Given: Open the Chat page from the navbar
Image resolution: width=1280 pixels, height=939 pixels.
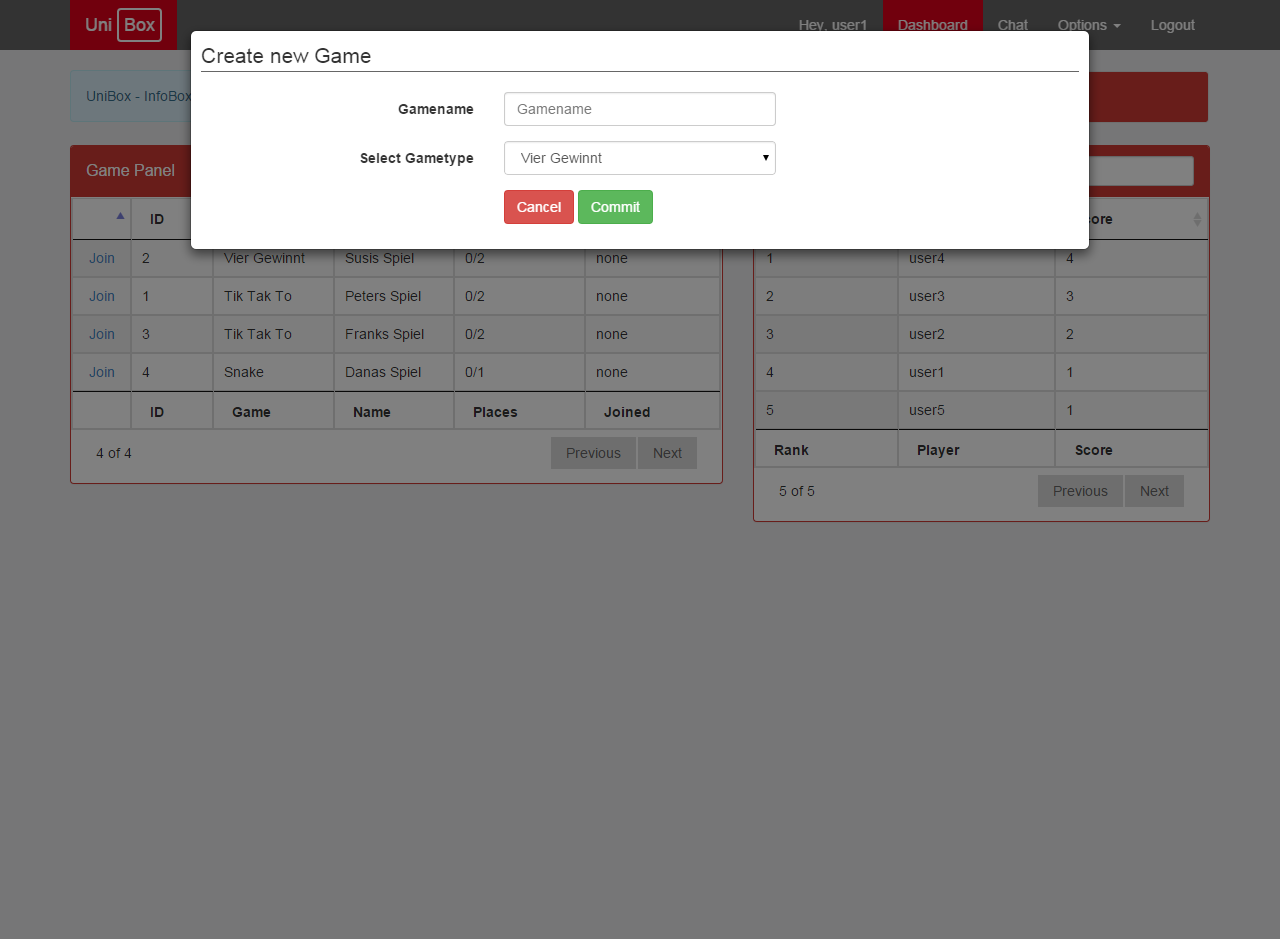Looking at the screenshot, I should (x=1013, y=25).
